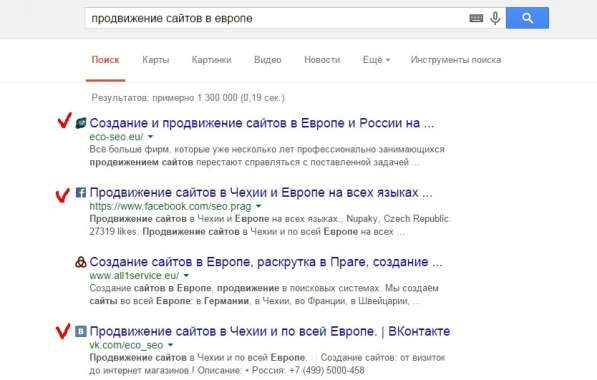Click snippet line with Россия: +7 (499) 5000-458
Viewport: 597px width, 380px height.
click(227, 370)
